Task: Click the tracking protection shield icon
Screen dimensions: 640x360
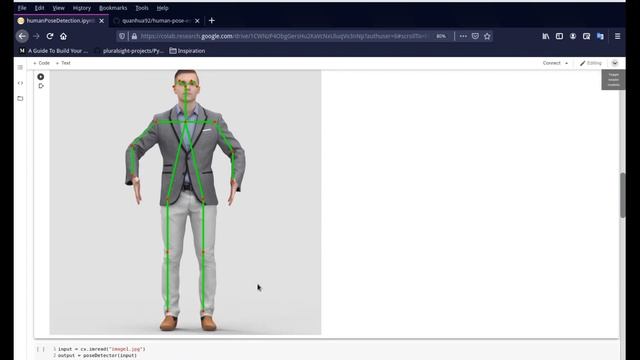Action: (122, 36)
